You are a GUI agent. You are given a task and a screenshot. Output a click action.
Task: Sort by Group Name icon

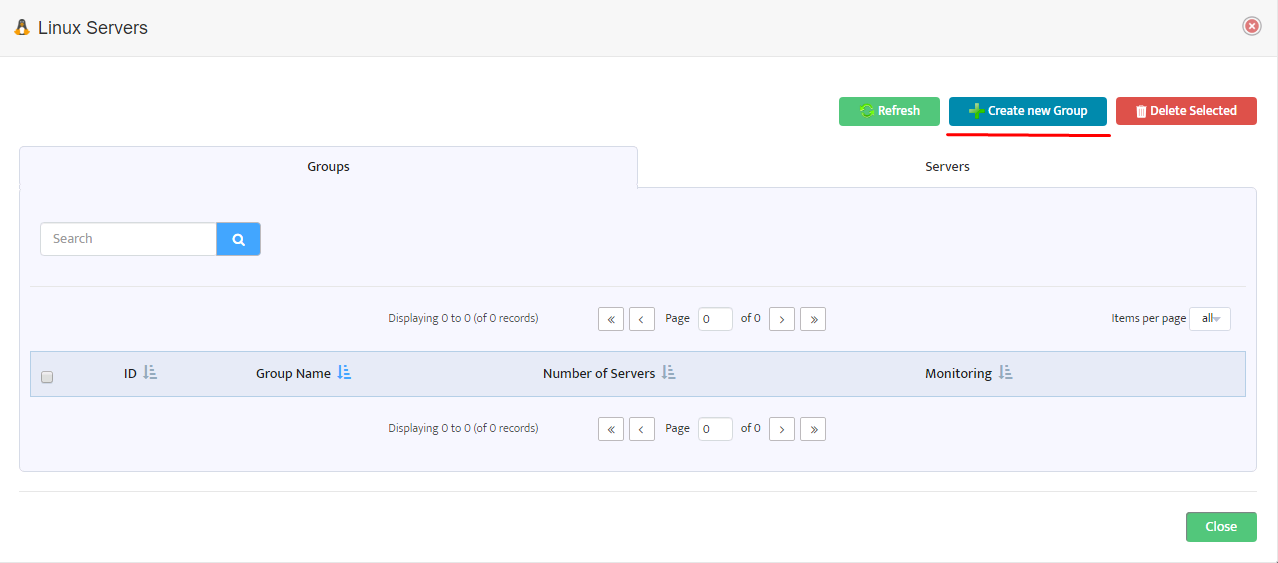click(x=344, y=372)
